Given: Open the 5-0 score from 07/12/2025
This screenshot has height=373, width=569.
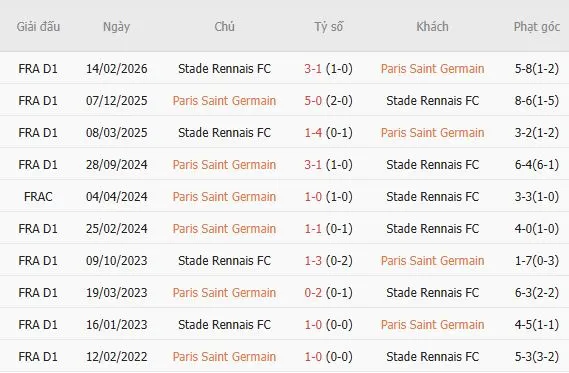Looking at the screenshot, I should tap(313, 101).
